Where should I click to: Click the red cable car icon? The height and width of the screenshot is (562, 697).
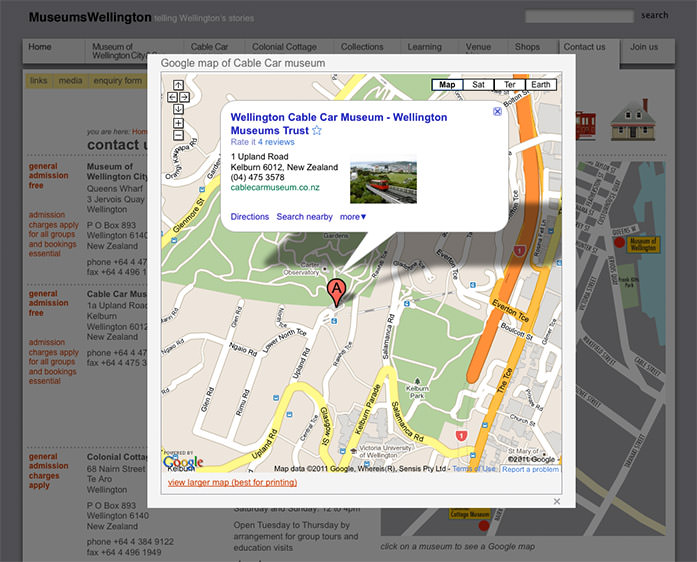(585, 126)
